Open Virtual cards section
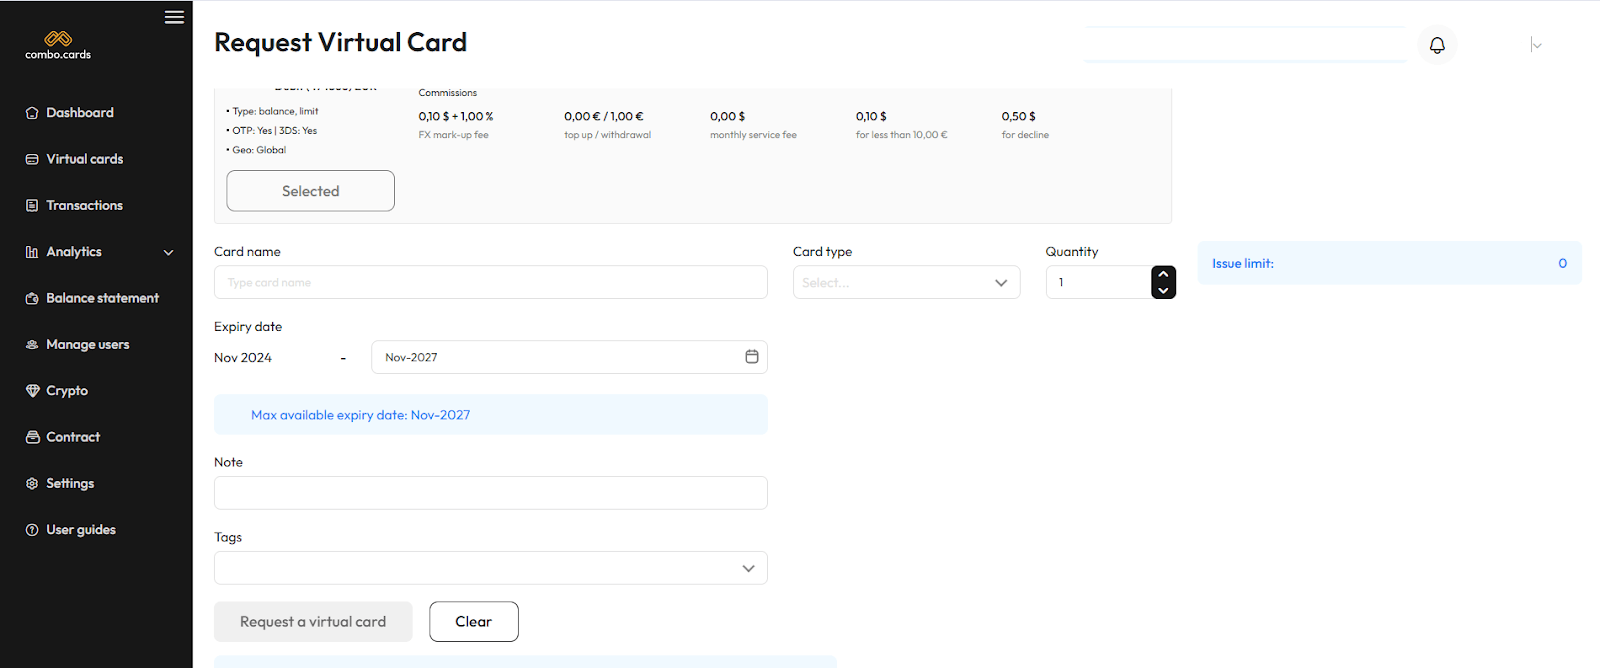The width and height of the screenshot is (1600, 668). point(84,159)
